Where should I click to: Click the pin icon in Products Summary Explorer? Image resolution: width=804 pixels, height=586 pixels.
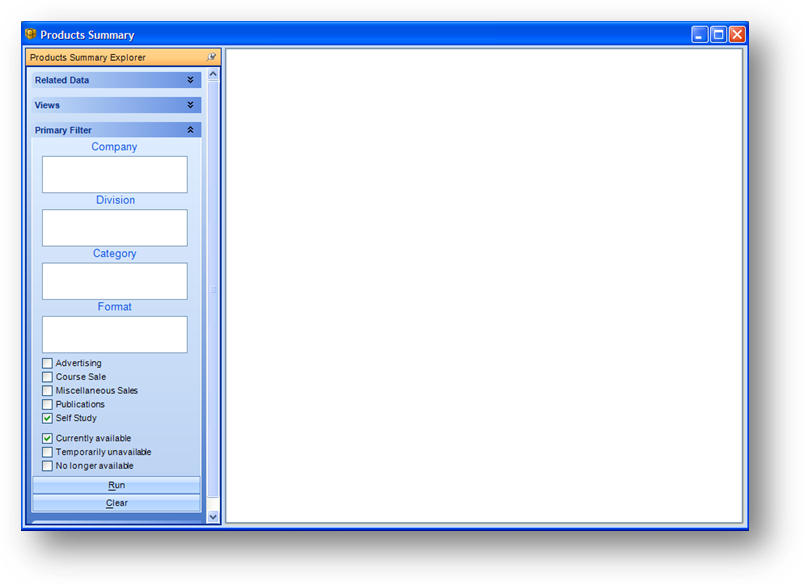point(211,58)
